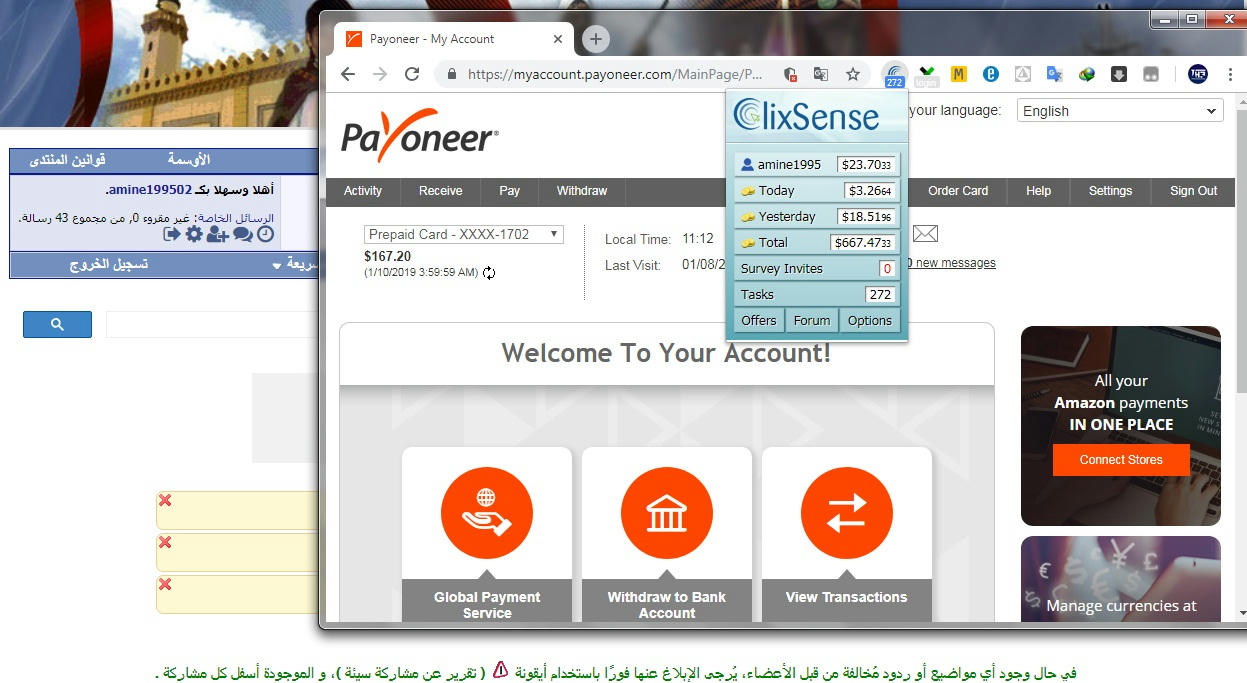Click the forum الأوسمة link
Viewport: 1247px width, 683px height.
189,160
